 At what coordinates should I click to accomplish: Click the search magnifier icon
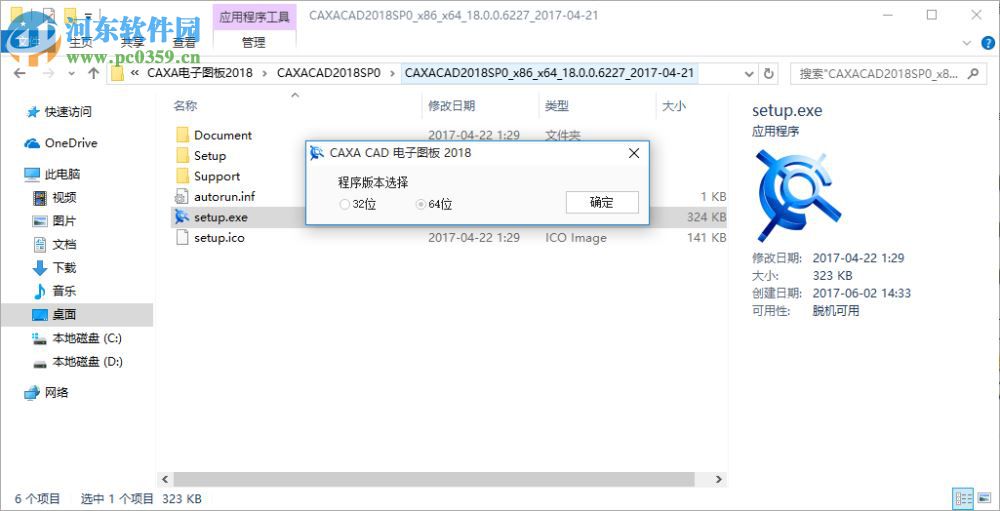click(x=973, y=73)
